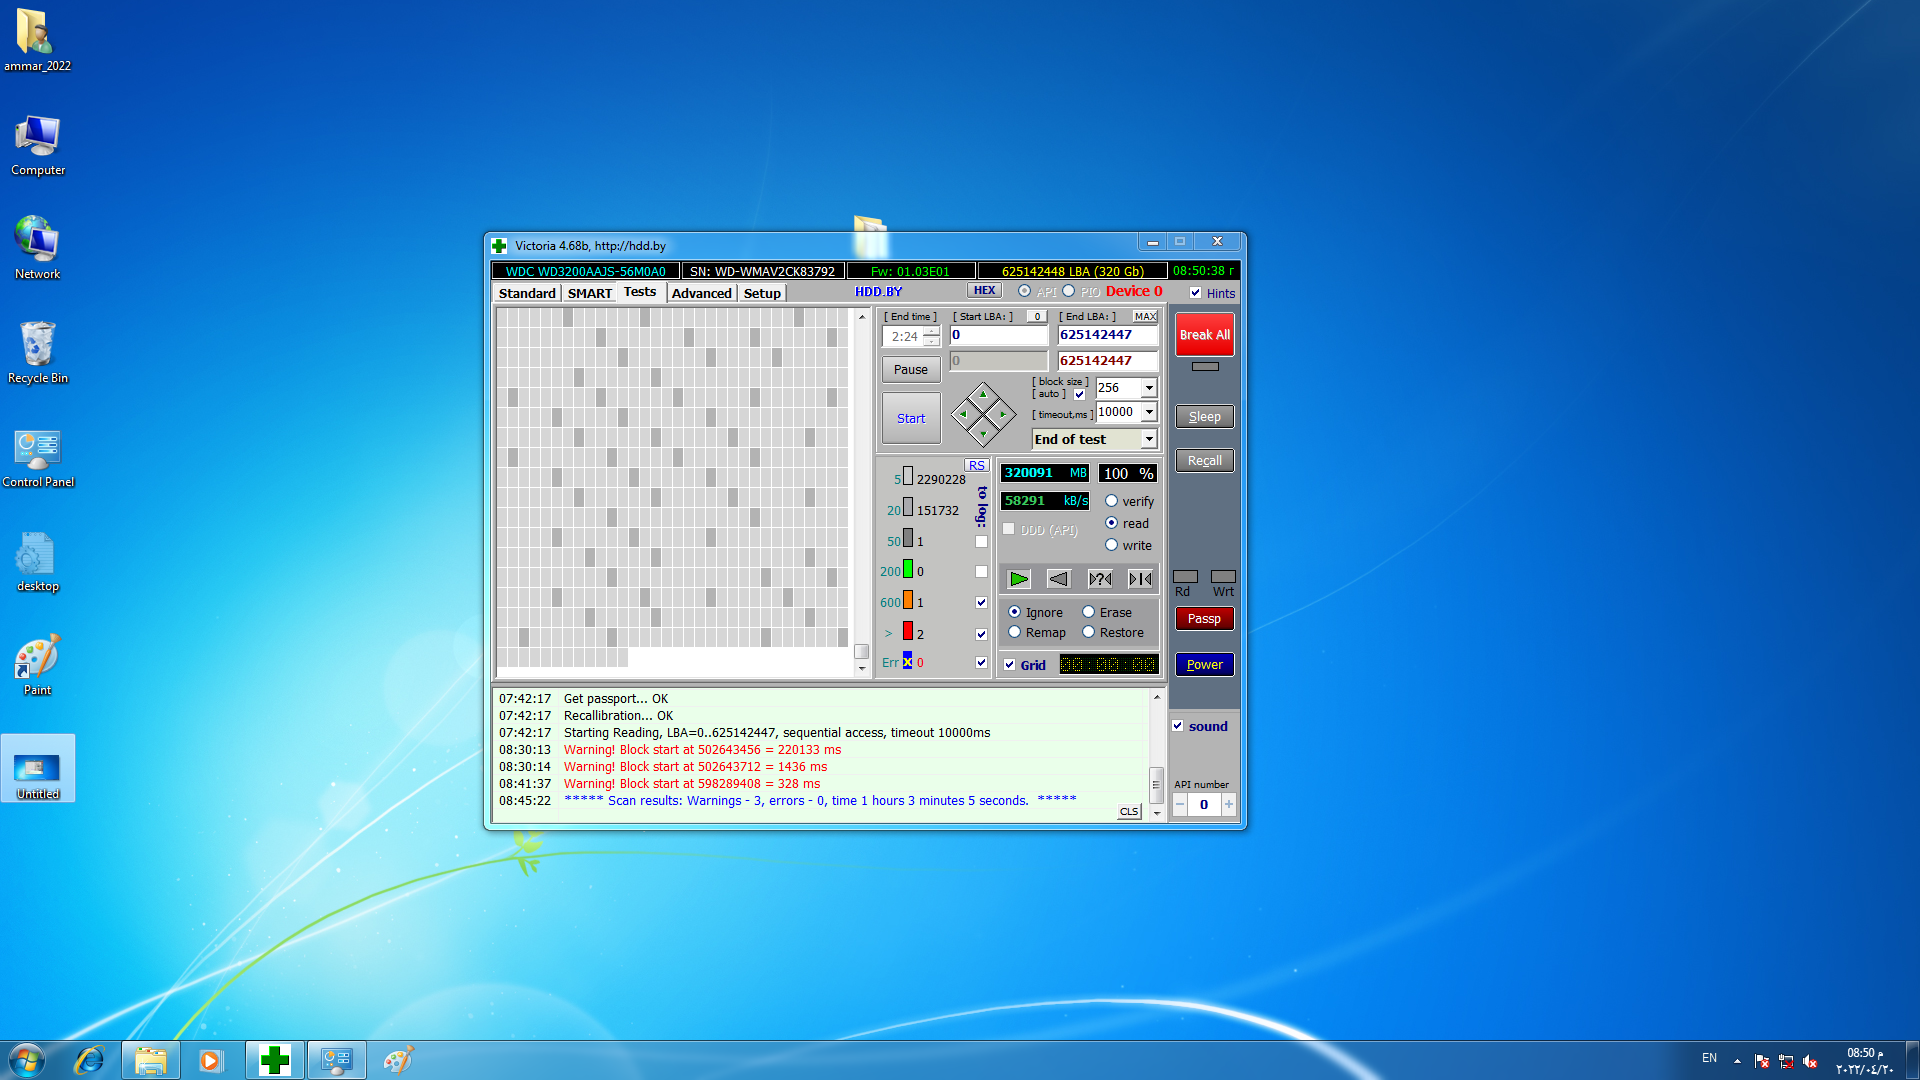Viewport: 1920px width, 1080px height.
Task: Select the Recycle Bin desktop icon
Action: tap(38, 352)
